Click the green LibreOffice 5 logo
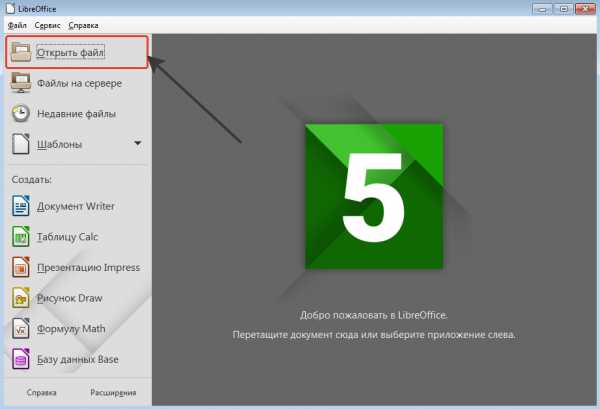 [x=374, y=196]
